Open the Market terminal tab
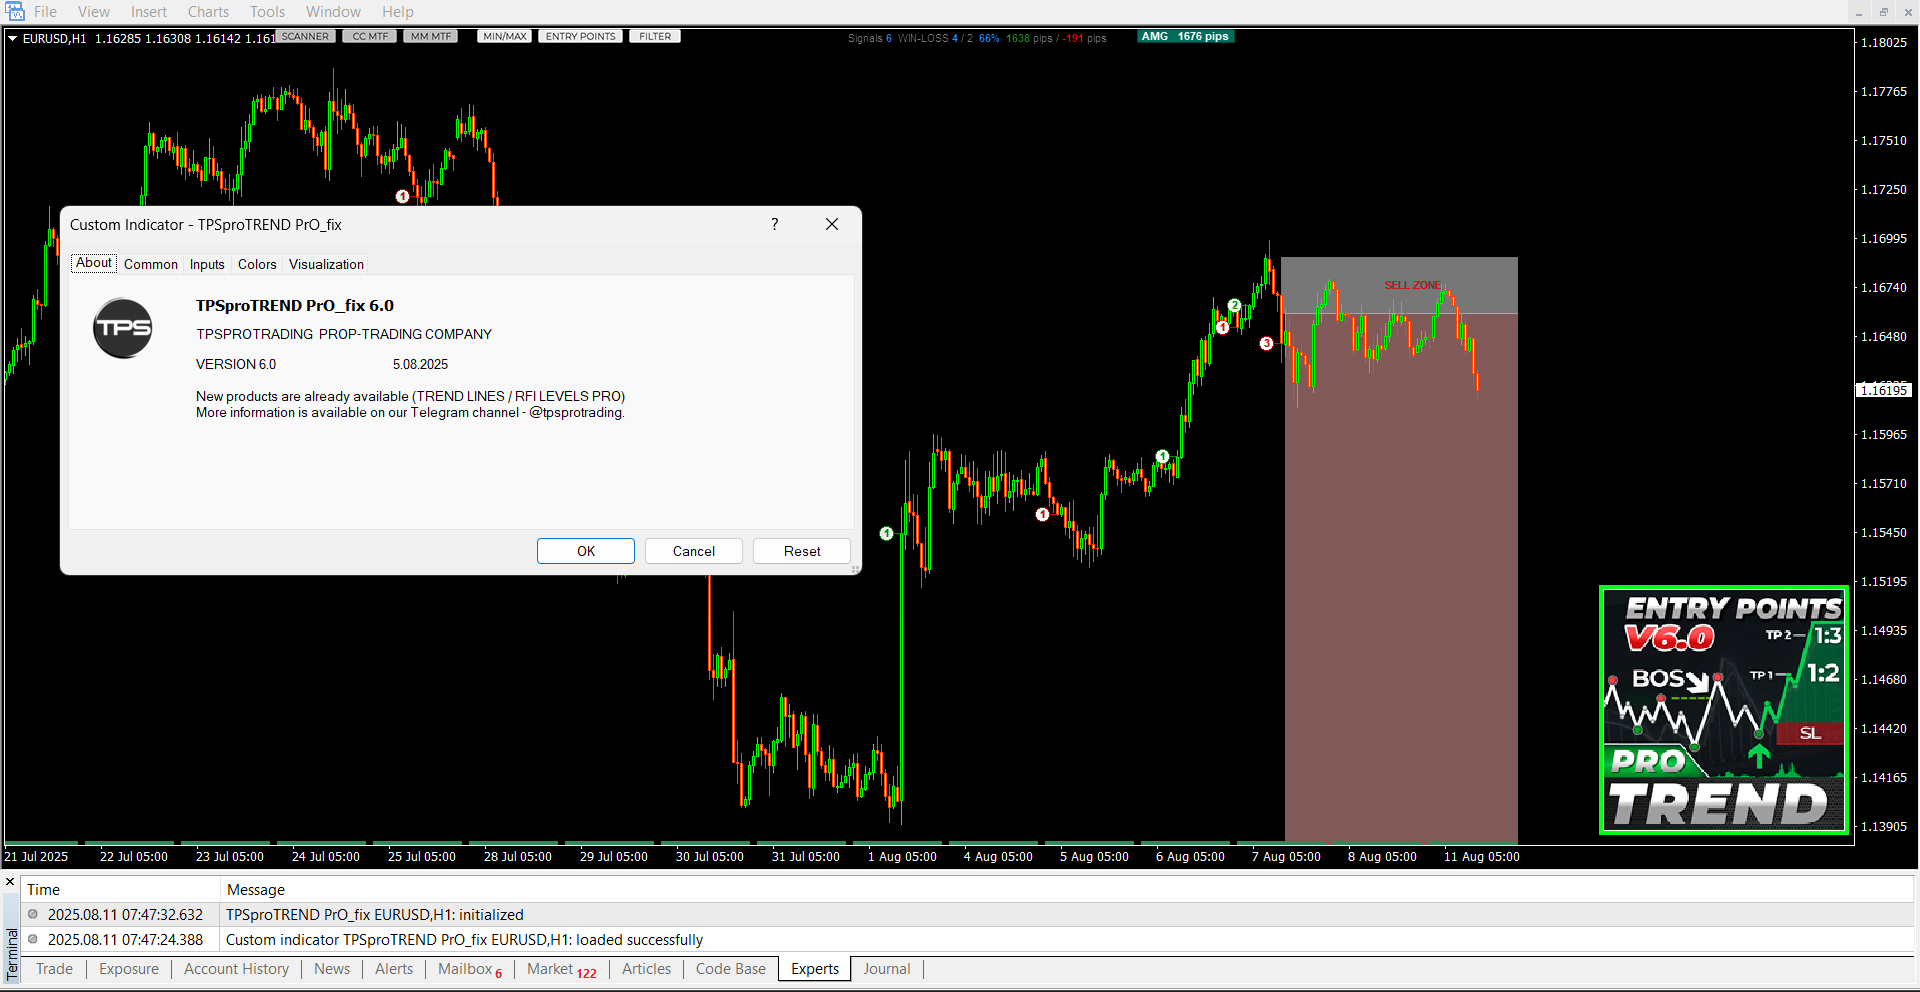Screen dimensions: 1920x992 coord(561,969)
